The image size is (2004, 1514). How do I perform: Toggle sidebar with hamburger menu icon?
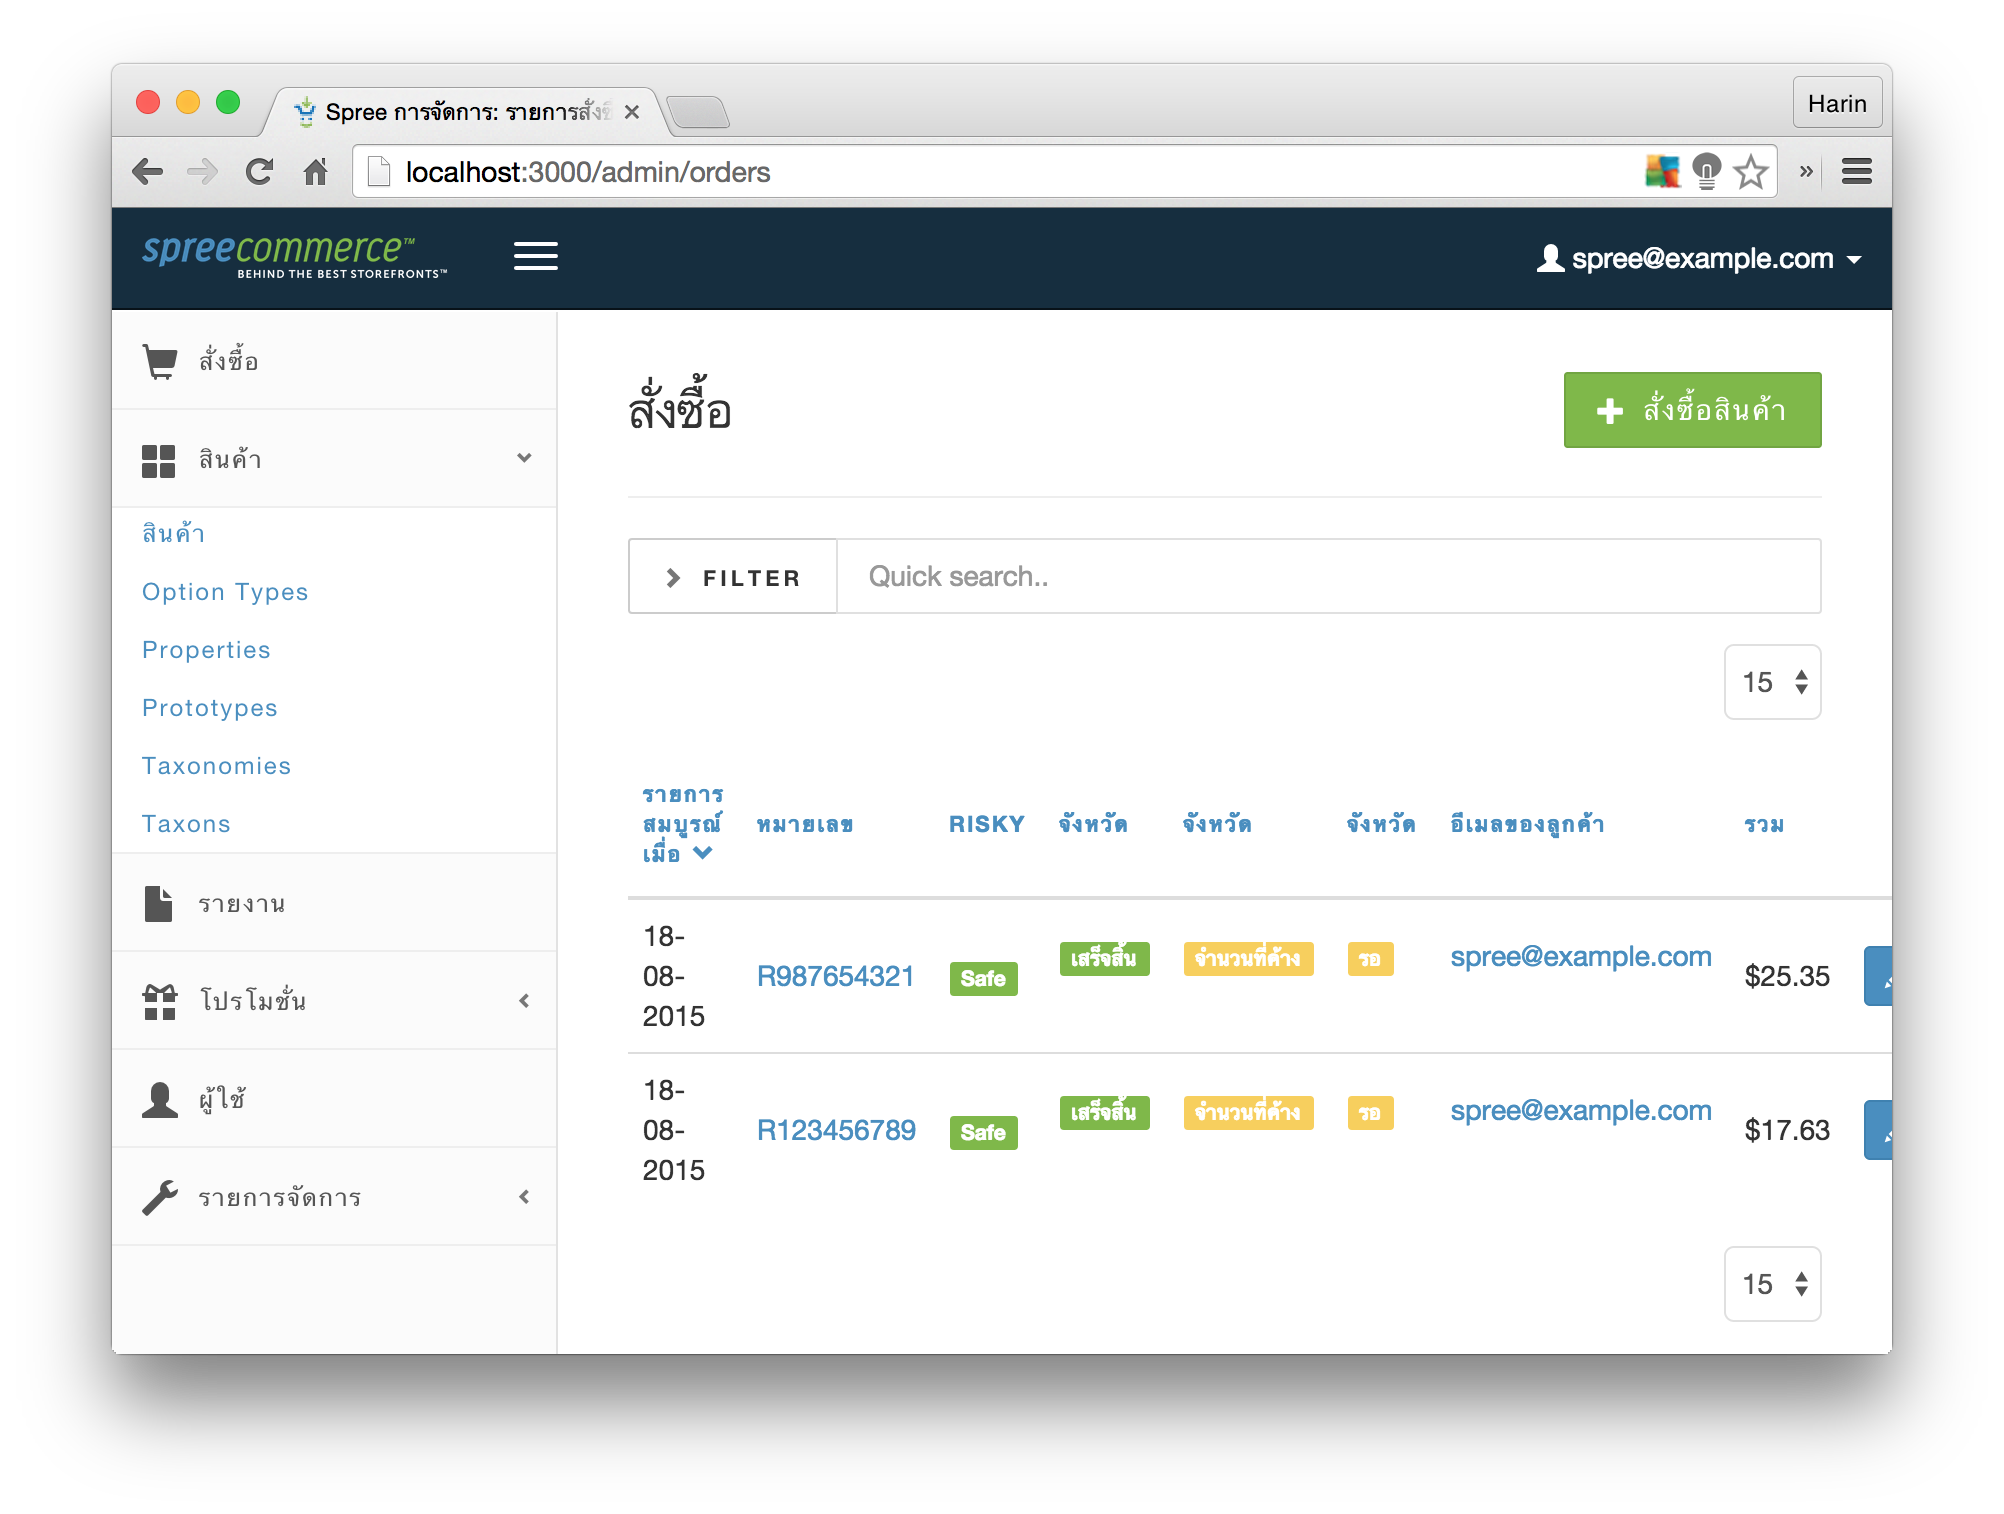(x=536, y=257)
